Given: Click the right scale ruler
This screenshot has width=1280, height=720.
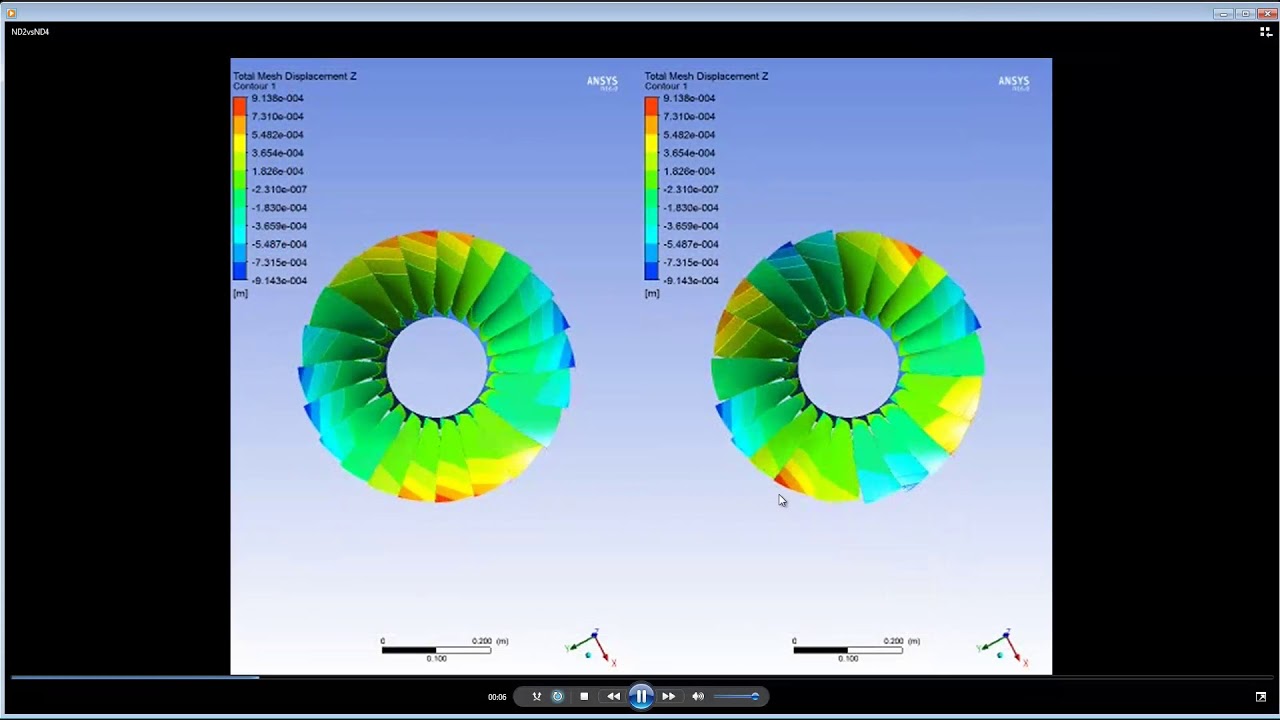Looking at the screenshot, I should (857, 649).
